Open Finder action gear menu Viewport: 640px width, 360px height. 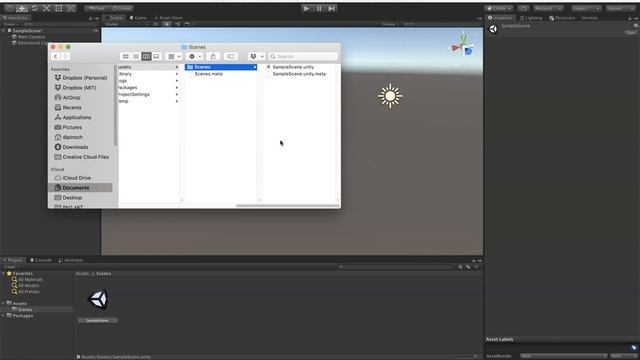(x=195, y=56)
